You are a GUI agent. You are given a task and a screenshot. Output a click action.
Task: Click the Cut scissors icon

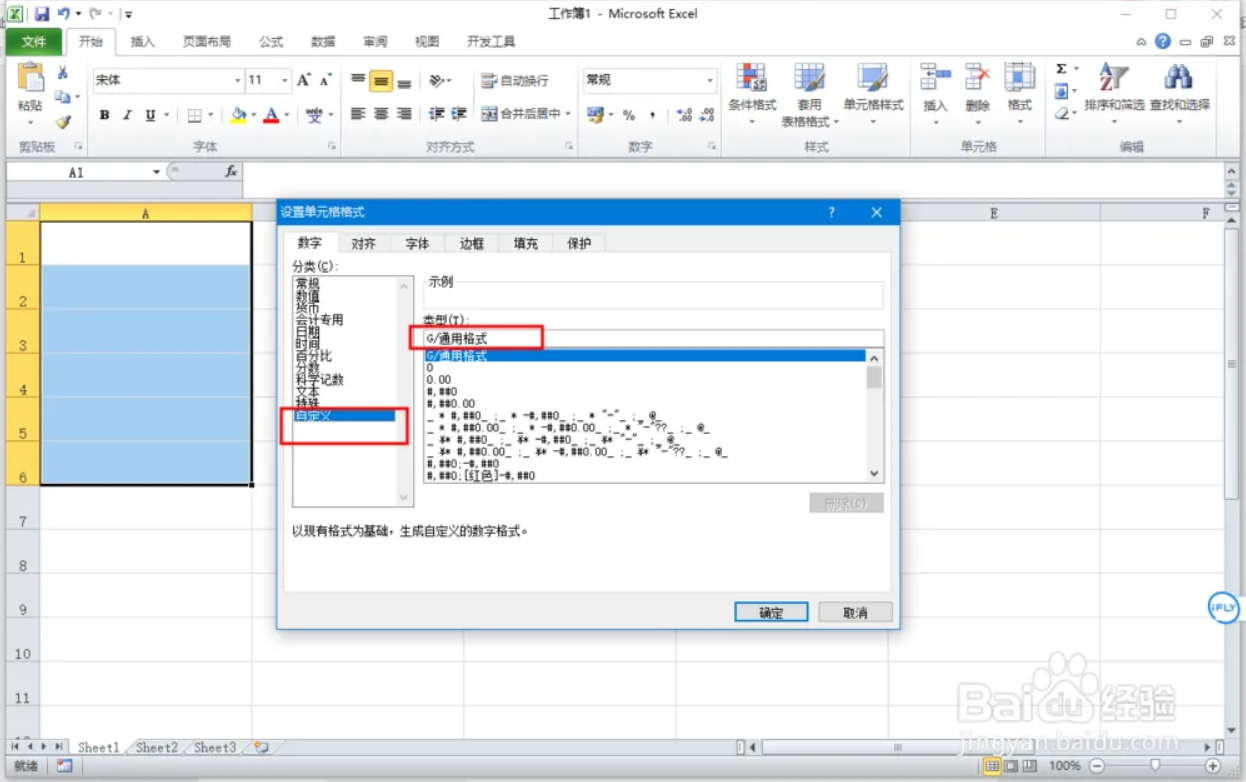63,73
